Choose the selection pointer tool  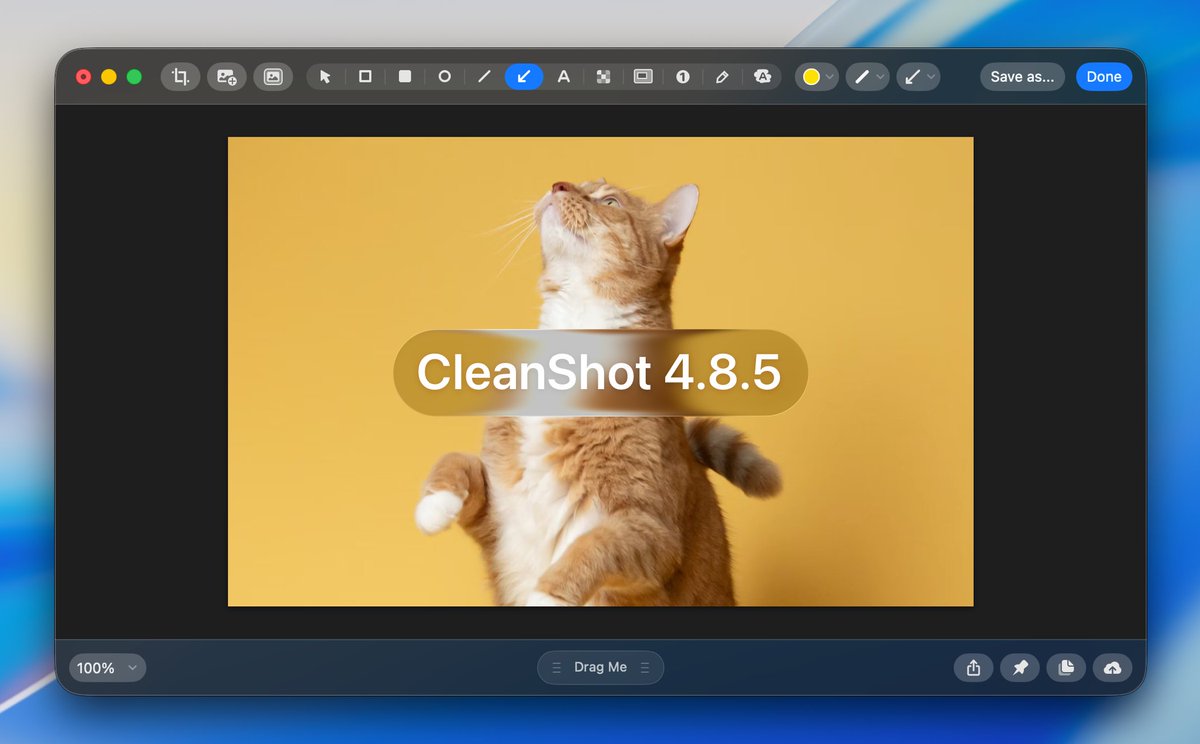(x=325, y=77)
